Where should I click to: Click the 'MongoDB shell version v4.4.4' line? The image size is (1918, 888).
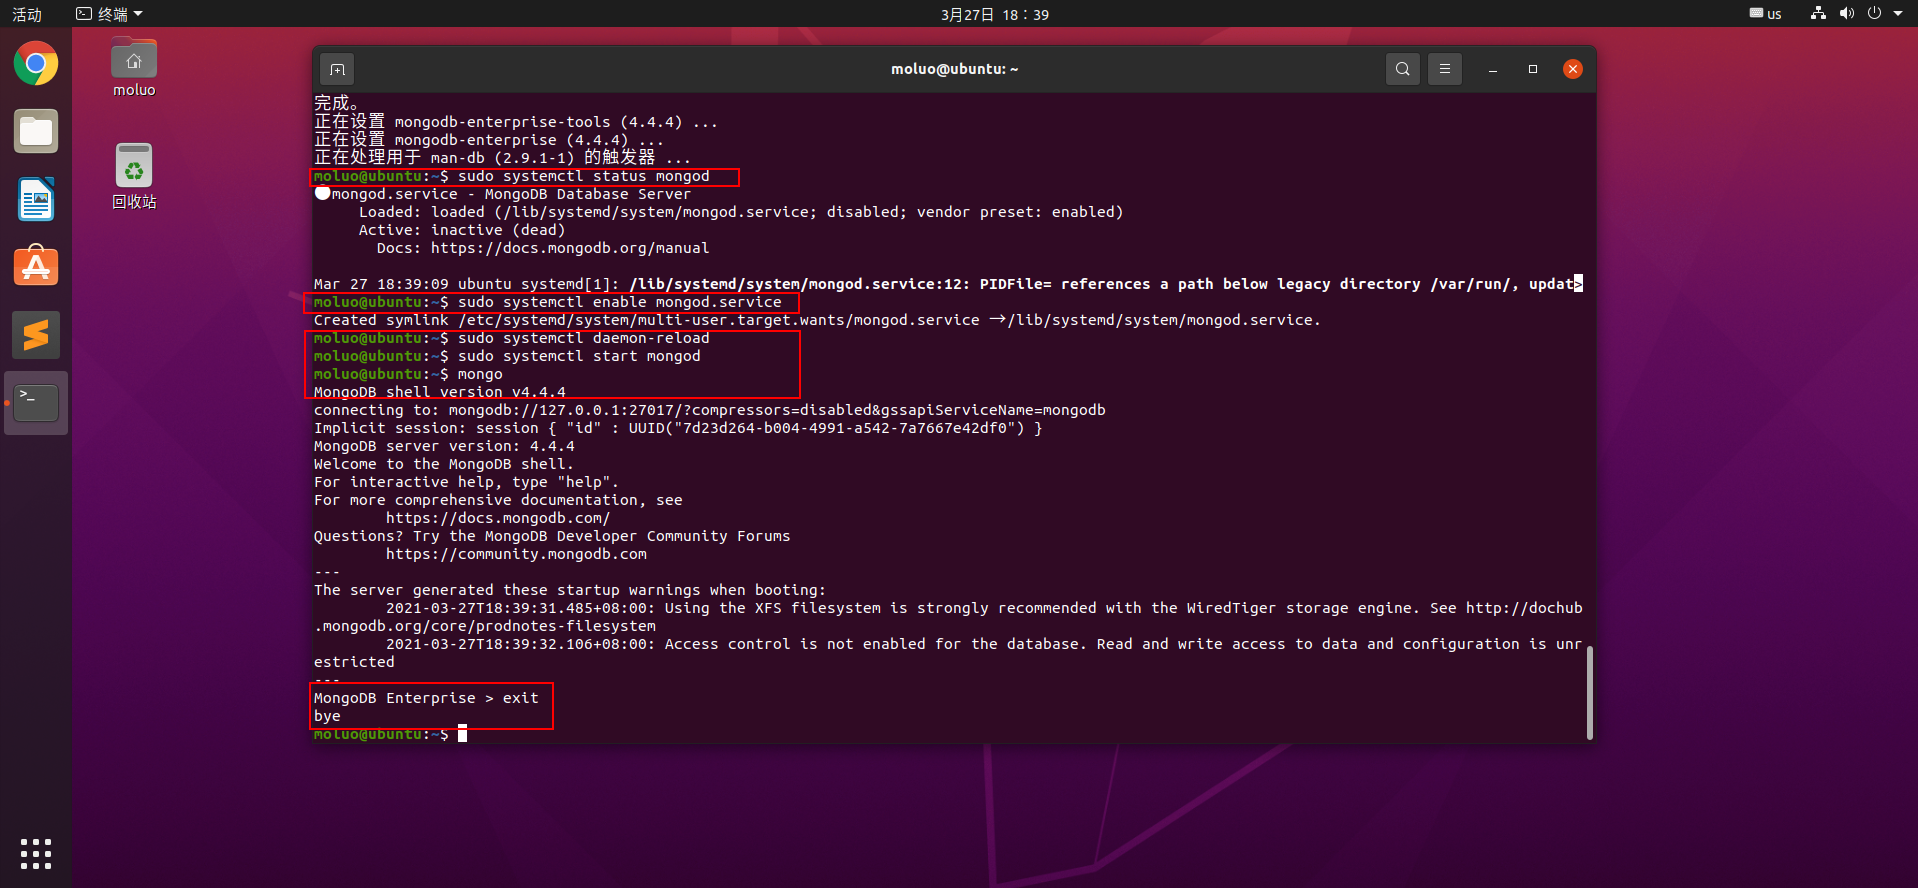point(440,392)
